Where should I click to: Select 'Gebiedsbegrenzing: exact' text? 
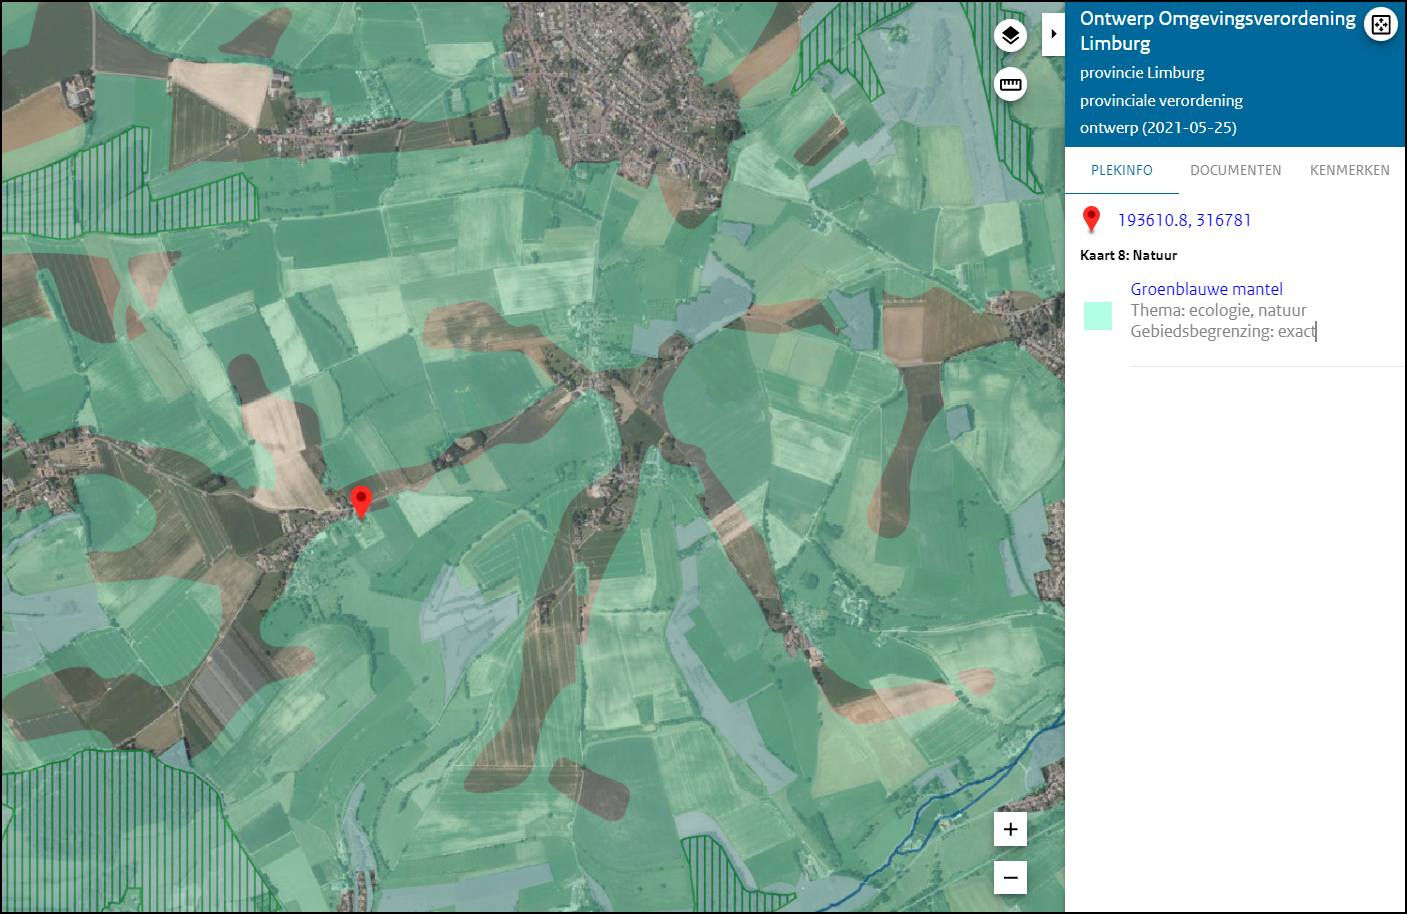click(1223, 331)
